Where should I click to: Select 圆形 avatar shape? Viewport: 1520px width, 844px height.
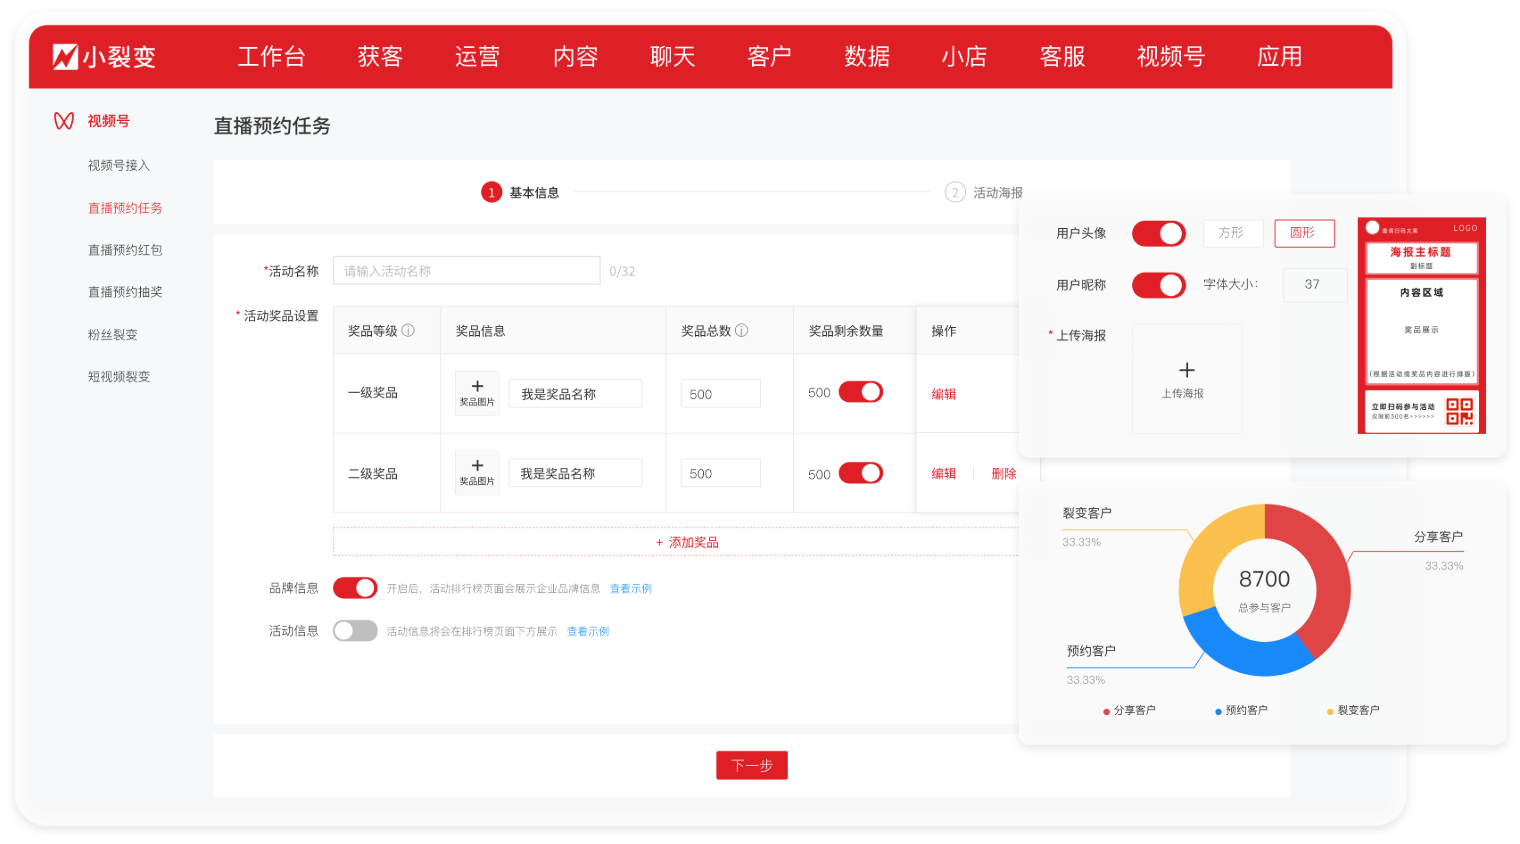(1304, 233)
